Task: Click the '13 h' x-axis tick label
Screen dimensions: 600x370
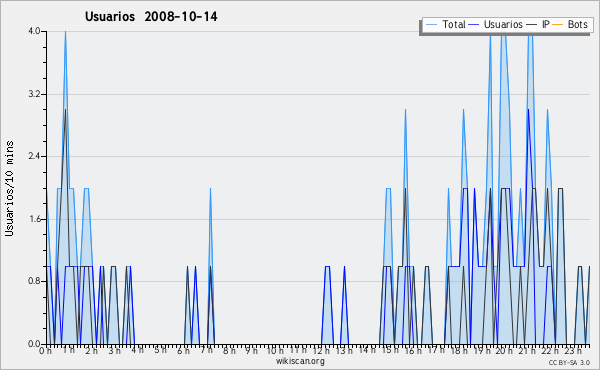Action: pyautogui.click(x=344, y=351)
